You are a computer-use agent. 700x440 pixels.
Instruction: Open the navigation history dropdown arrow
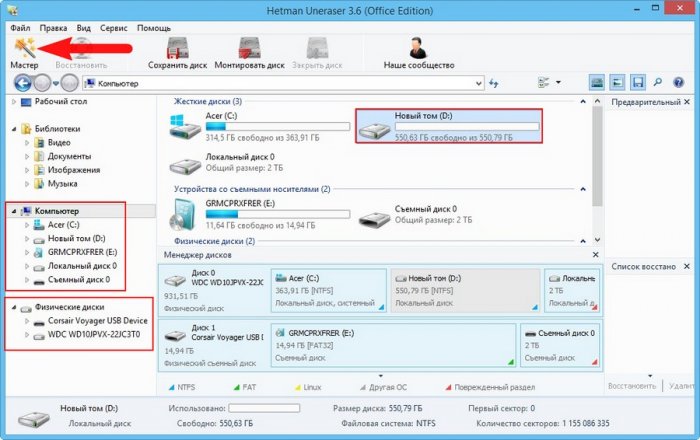(56, 83)
